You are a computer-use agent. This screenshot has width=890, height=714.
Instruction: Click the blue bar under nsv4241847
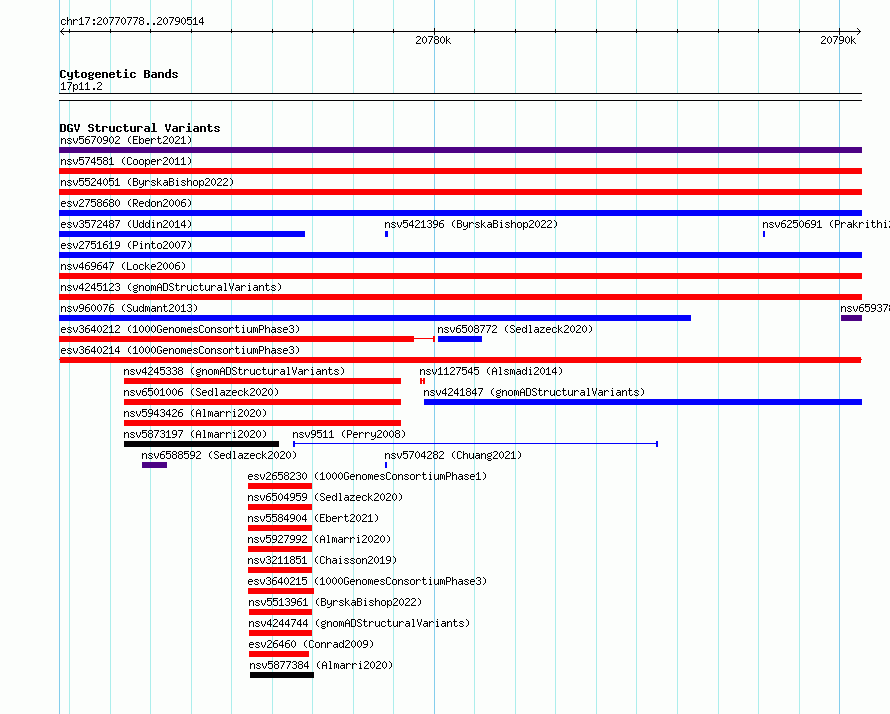tap(643, 402)
